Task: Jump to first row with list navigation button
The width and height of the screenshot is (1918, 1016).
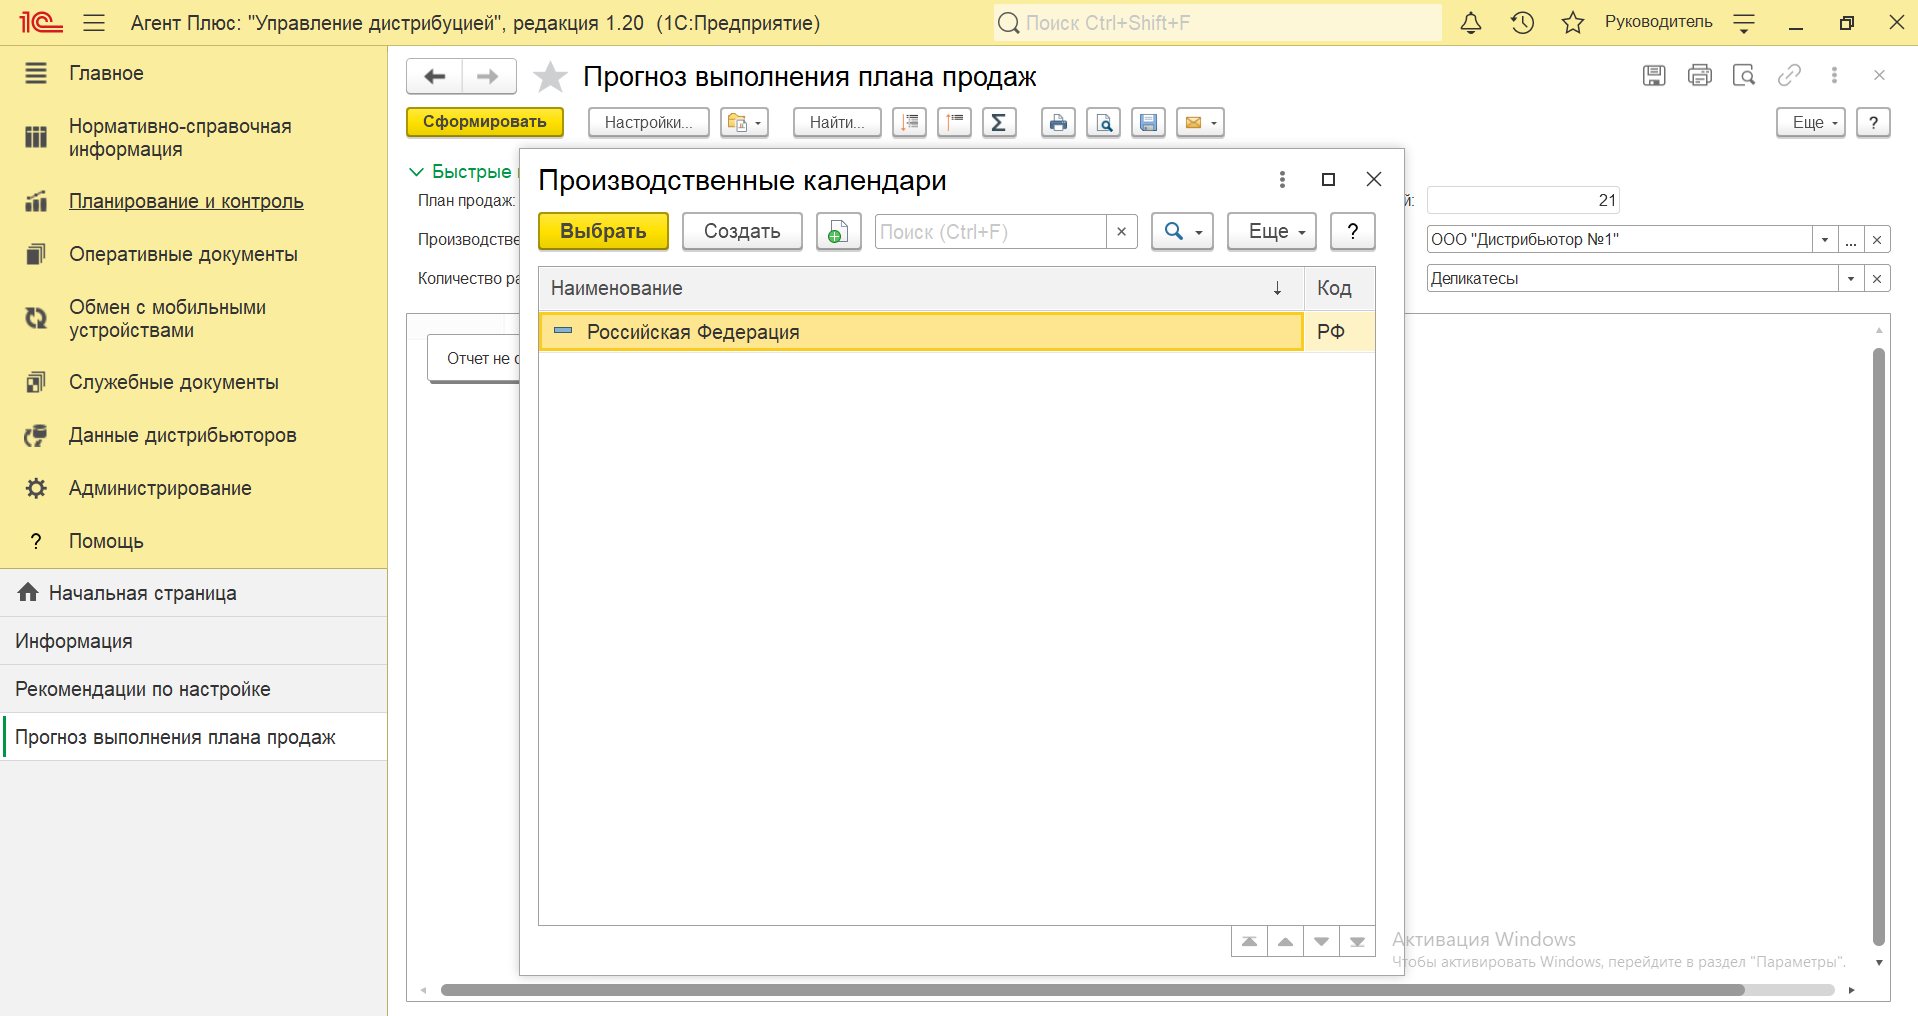Action: (1249, 942)
